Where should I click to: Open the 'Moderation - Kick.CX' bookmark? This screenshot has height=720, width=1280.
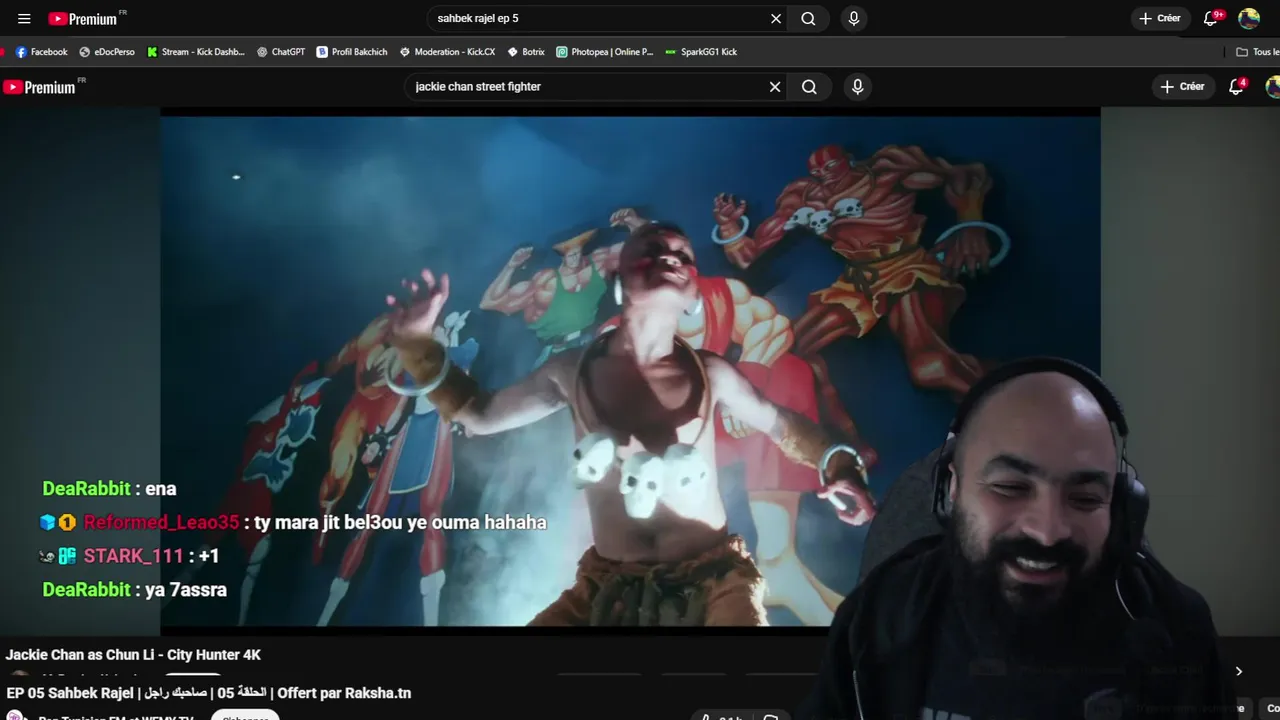[x=447, y=52]
